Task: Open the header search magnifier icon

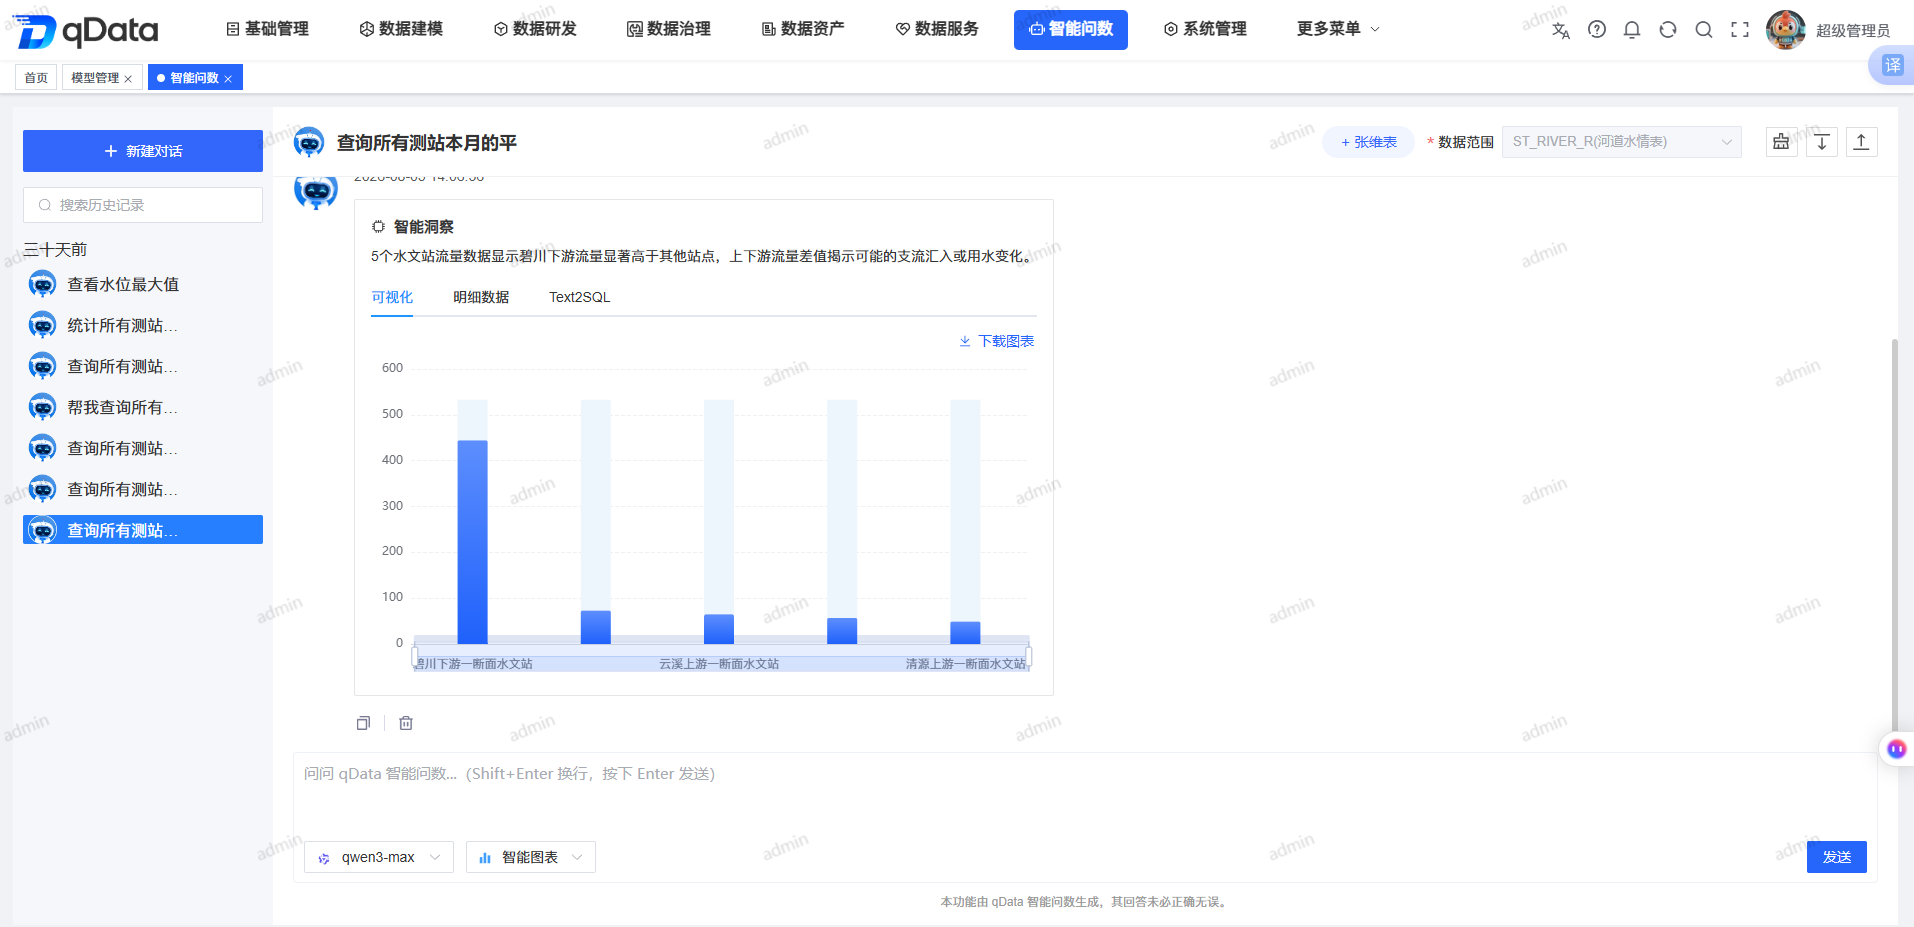Action: (x=1704, y=30)
